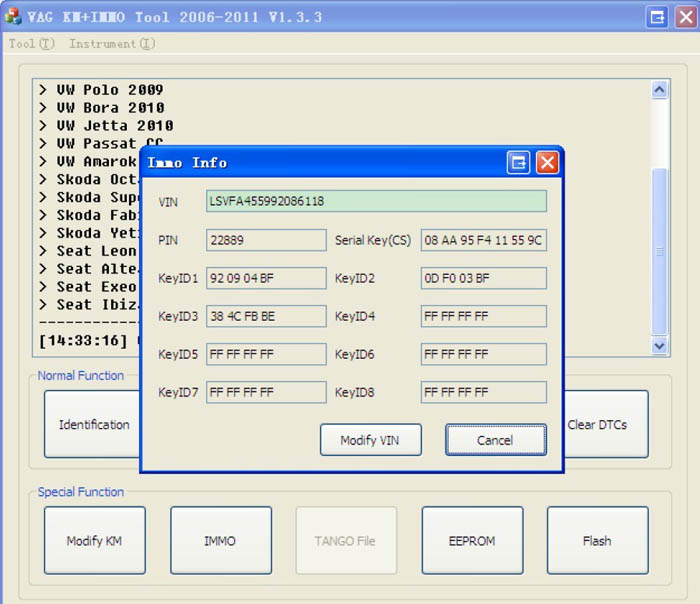Click the KeyID6 field
This screenshot has width=700, height=604.
click(484, 354)
